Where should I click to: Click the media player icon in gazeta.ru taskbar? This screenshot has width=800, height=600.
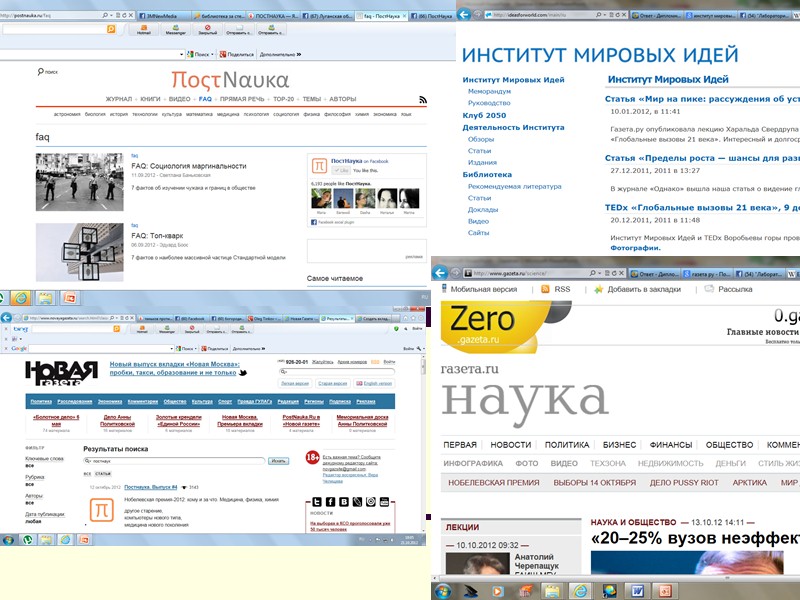click(x=497, y=591)
